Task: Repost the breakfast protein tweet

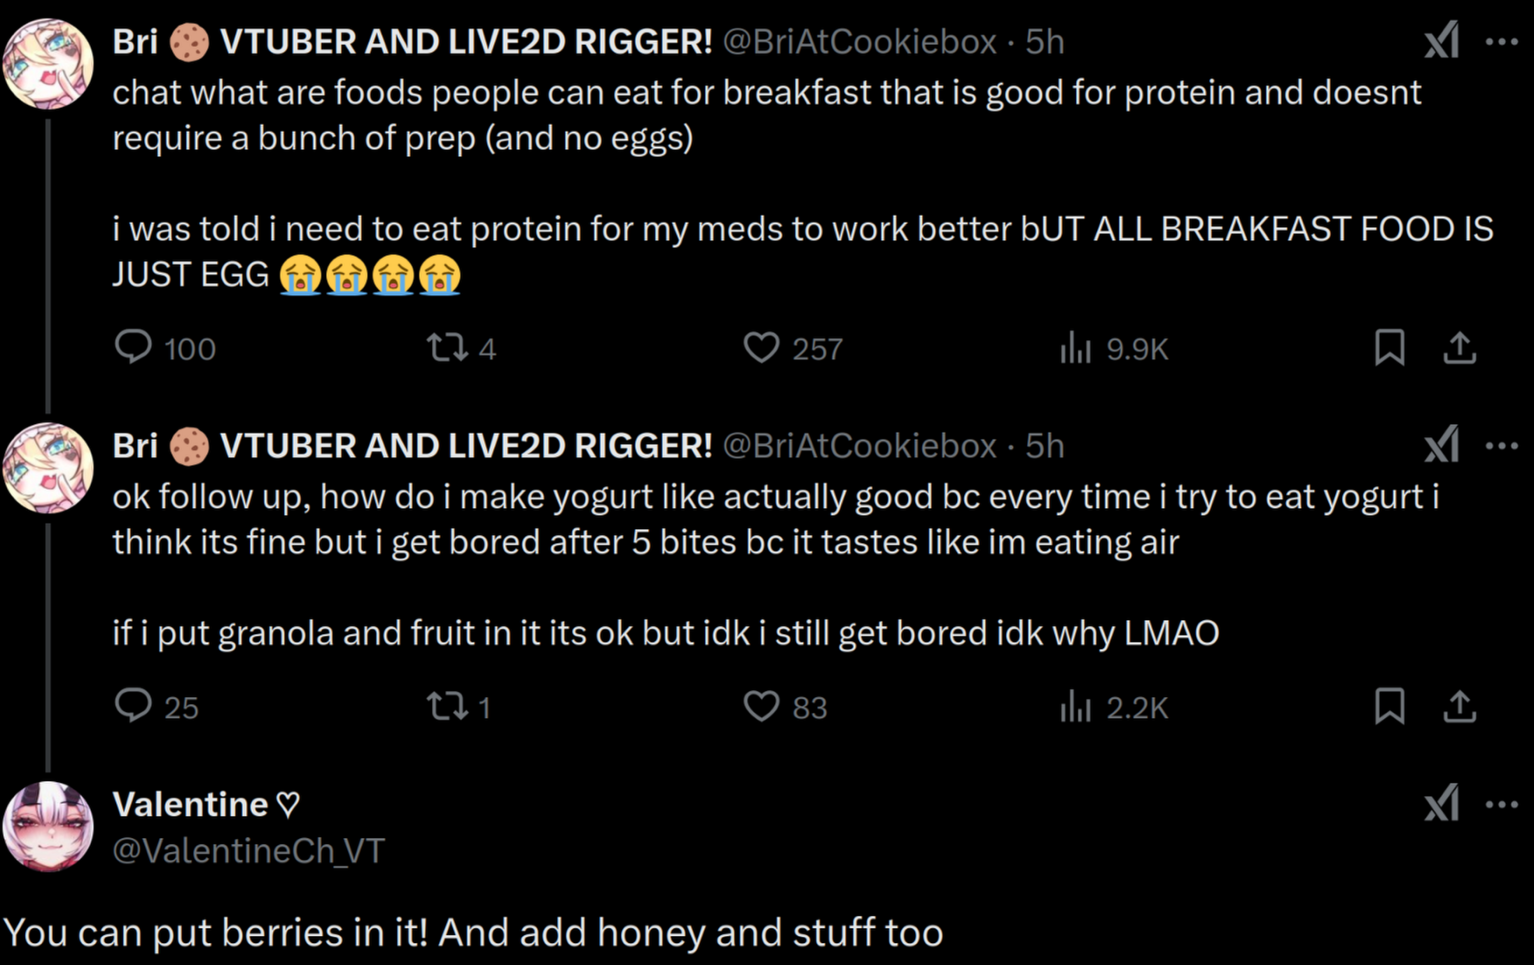Action: click(x=447, y=347)
